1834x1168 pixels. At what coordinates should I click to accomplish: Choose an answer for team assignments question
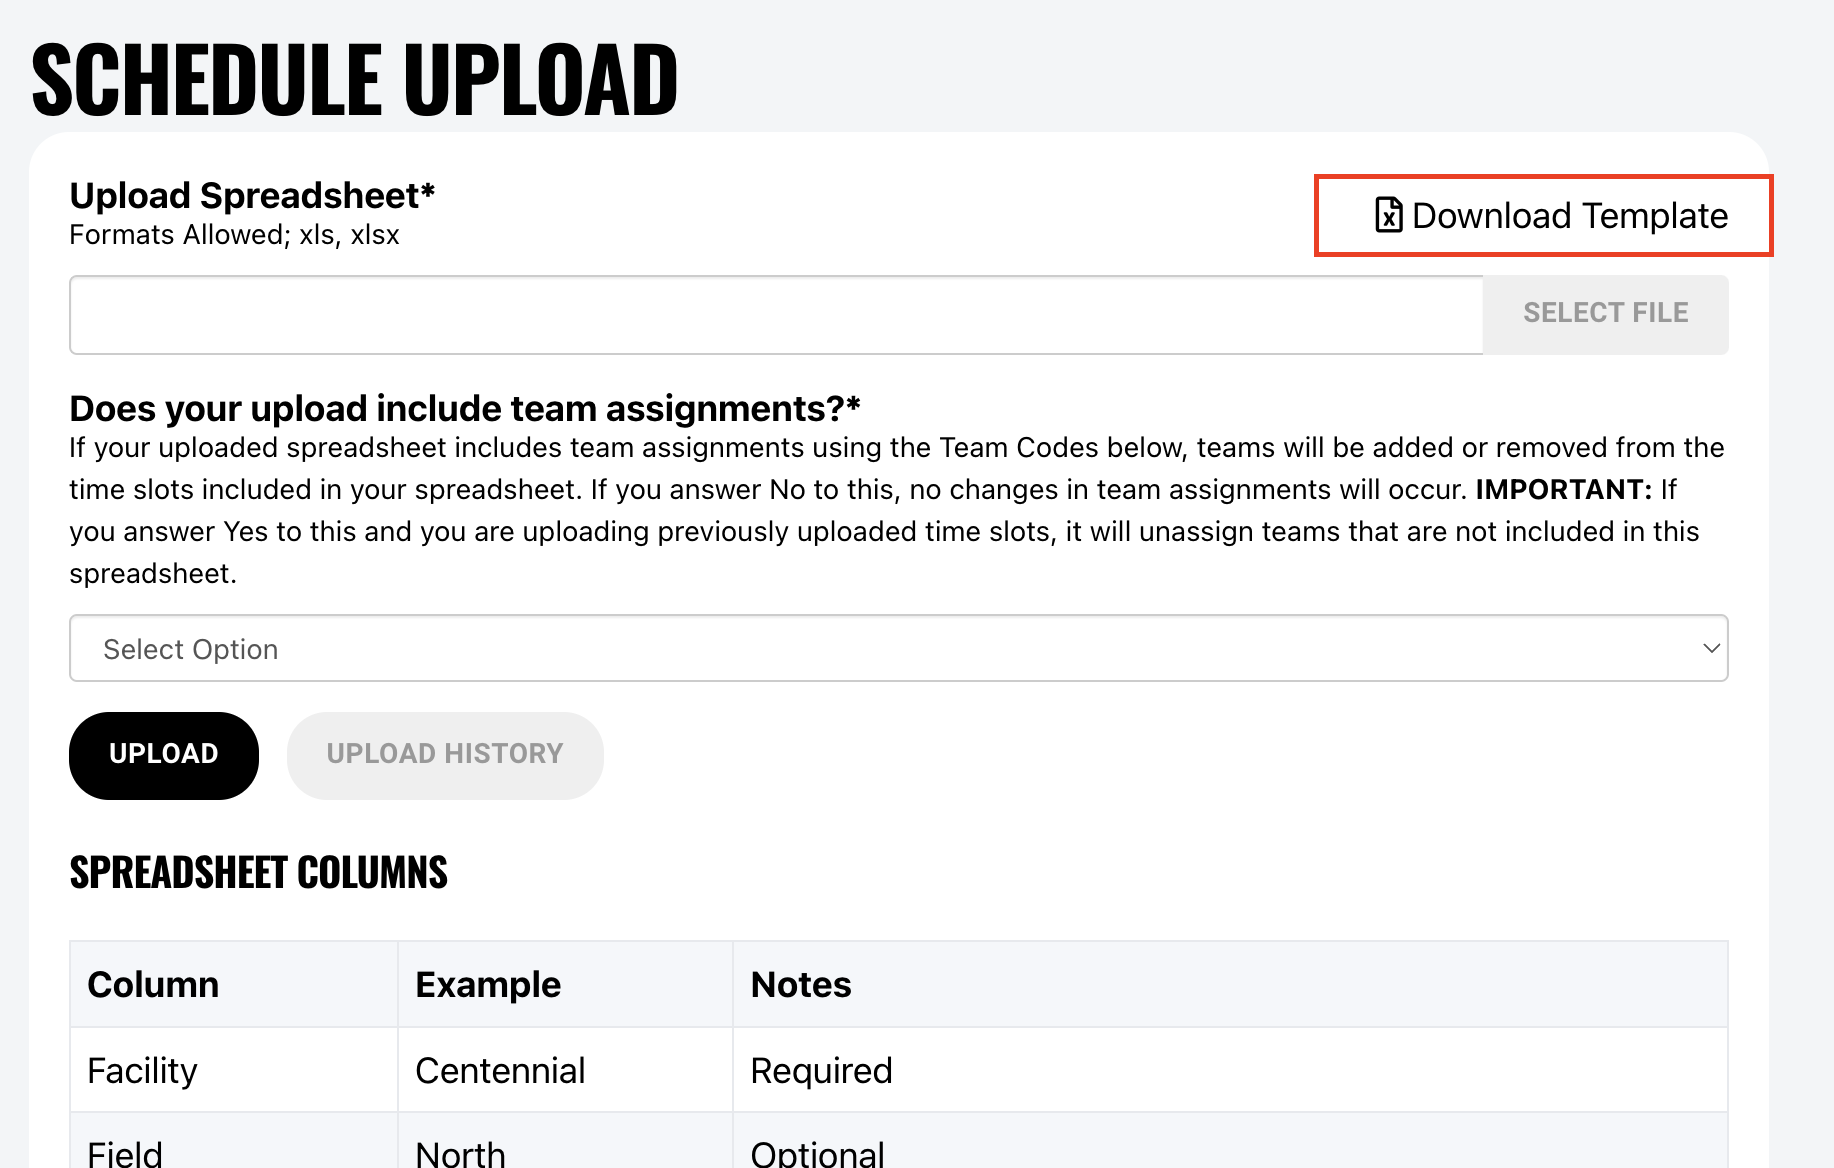[x=897, y=648]
